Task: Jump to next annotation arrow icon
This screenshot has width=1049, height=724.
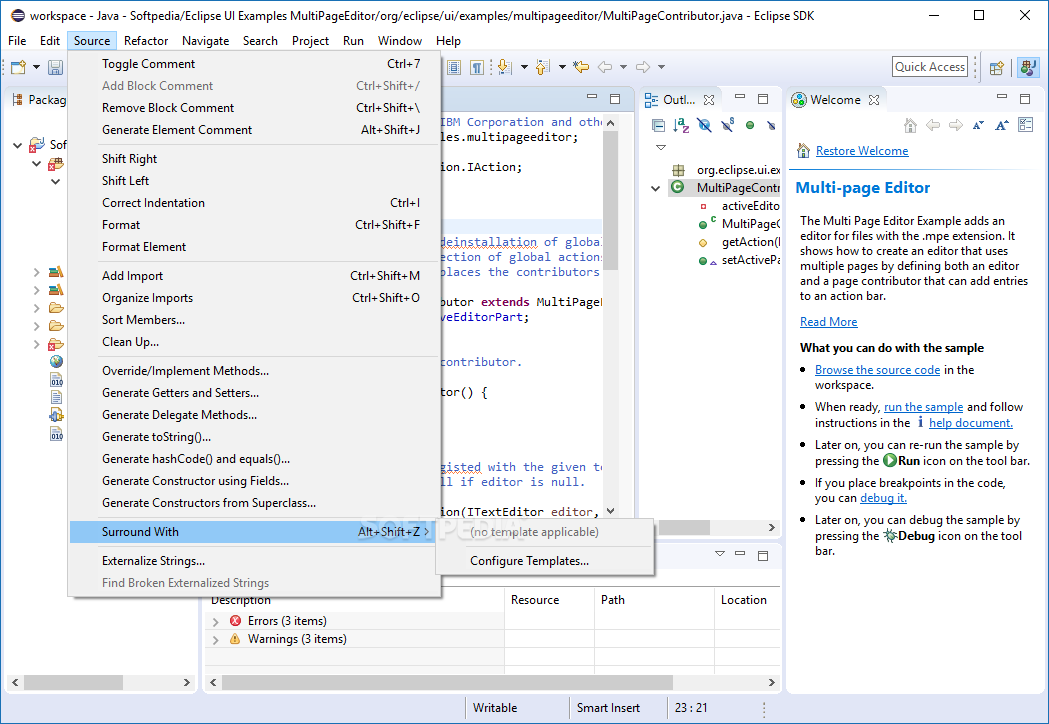Action: [x=505, y=67]
